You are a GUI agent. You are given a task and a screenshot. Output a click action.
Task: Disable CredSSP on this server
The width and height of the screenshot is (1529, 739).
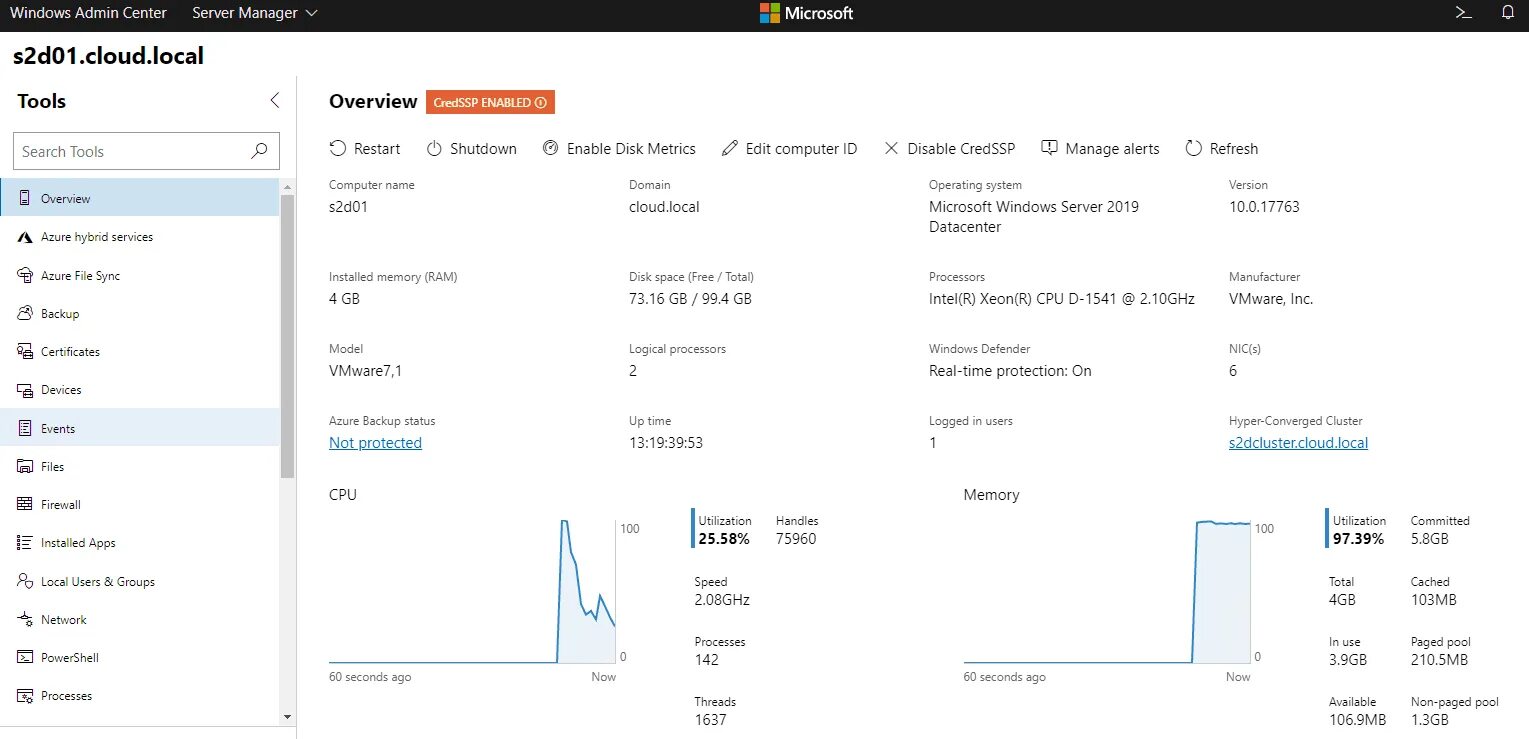point(949,148)
